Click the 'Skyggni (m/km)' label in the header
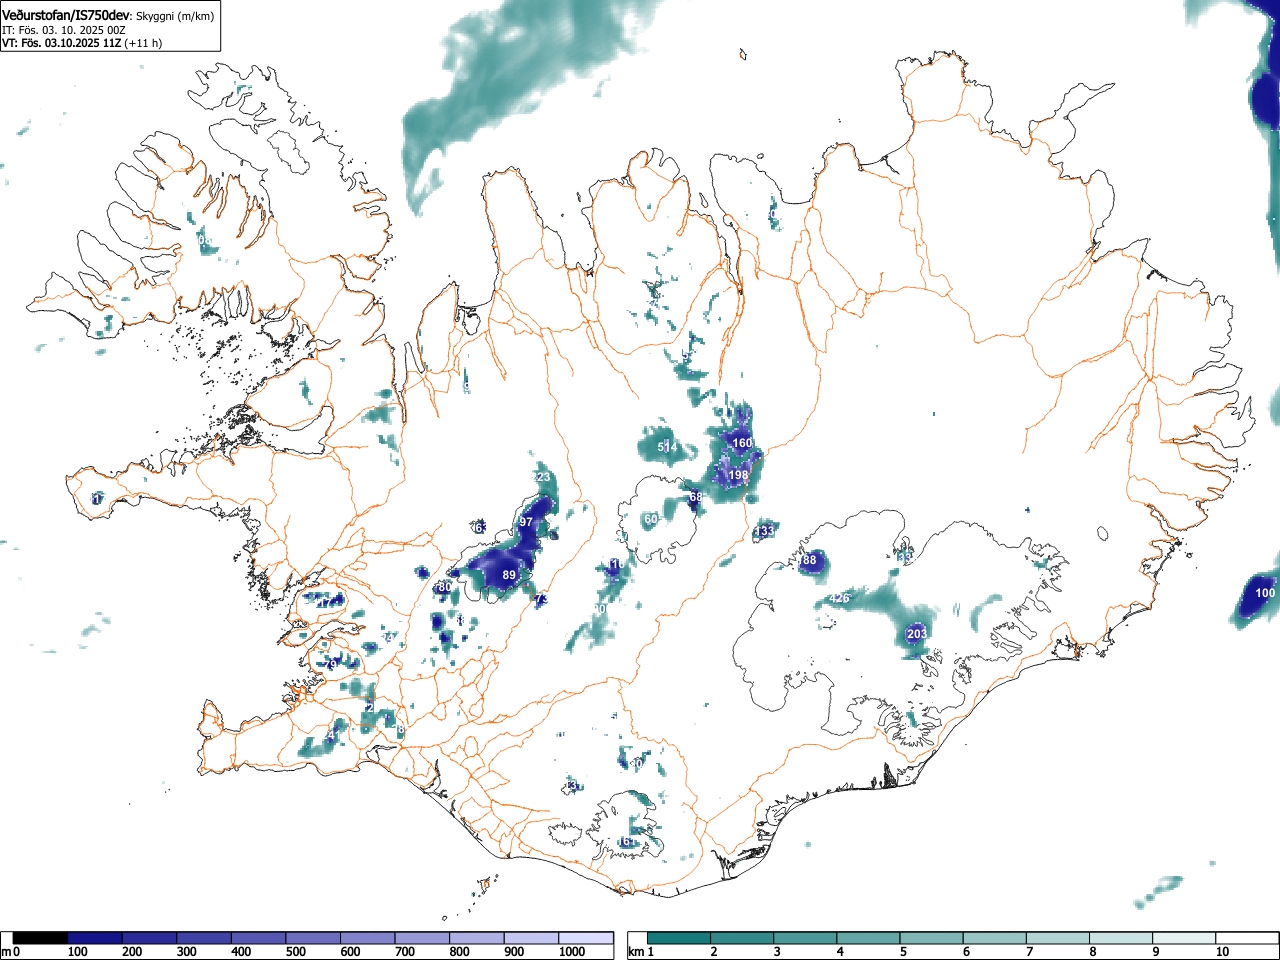1280x960 pixels. 174,17
